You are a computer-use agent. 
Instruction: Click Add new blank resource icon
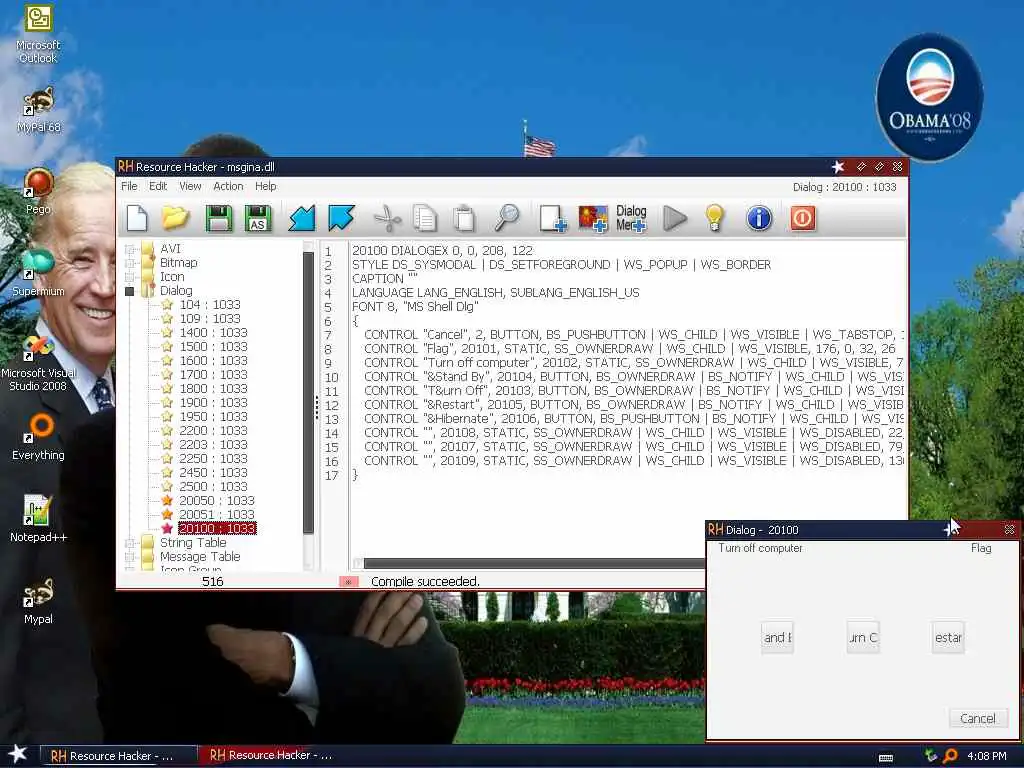click(552, 218)
